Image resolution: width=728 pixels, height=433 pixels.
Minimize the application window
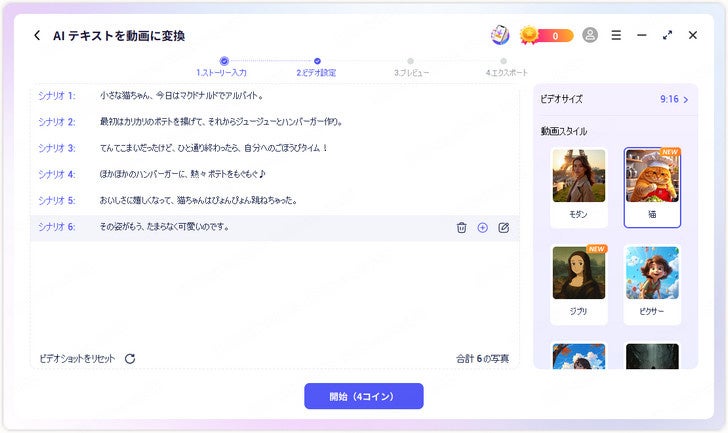tap(642, 35)
